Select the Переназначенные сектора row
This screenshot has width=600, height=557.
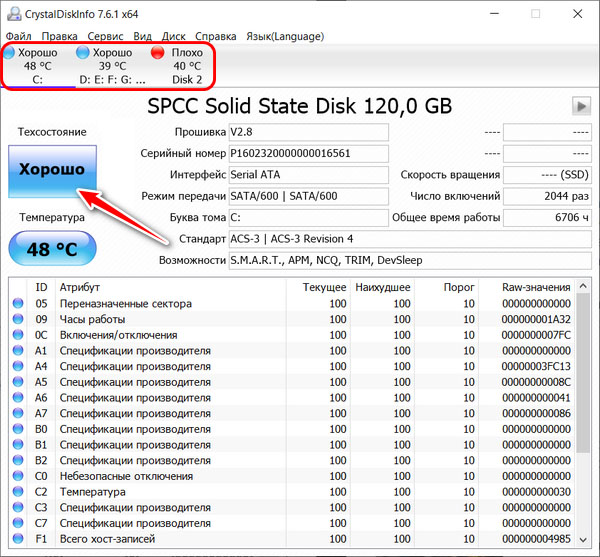click(292, 303)
